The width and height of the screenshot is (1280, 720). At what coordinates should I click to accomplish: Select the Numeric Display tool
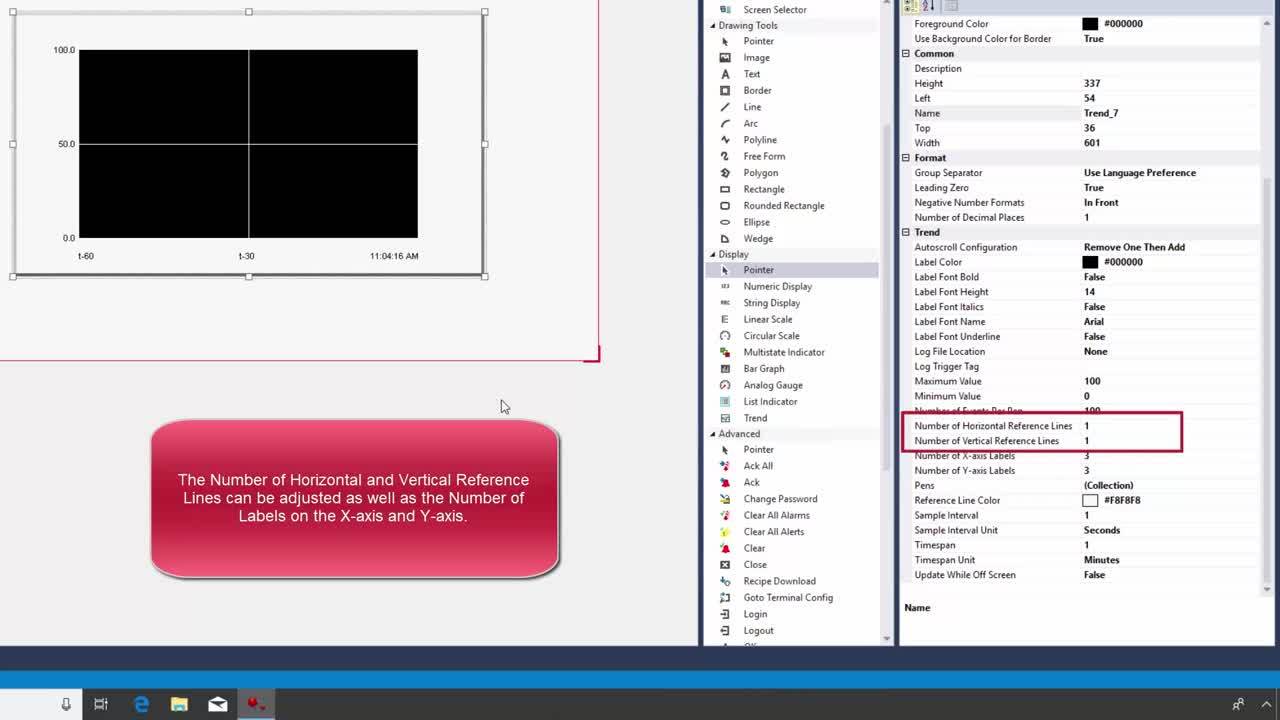point(775,286)
